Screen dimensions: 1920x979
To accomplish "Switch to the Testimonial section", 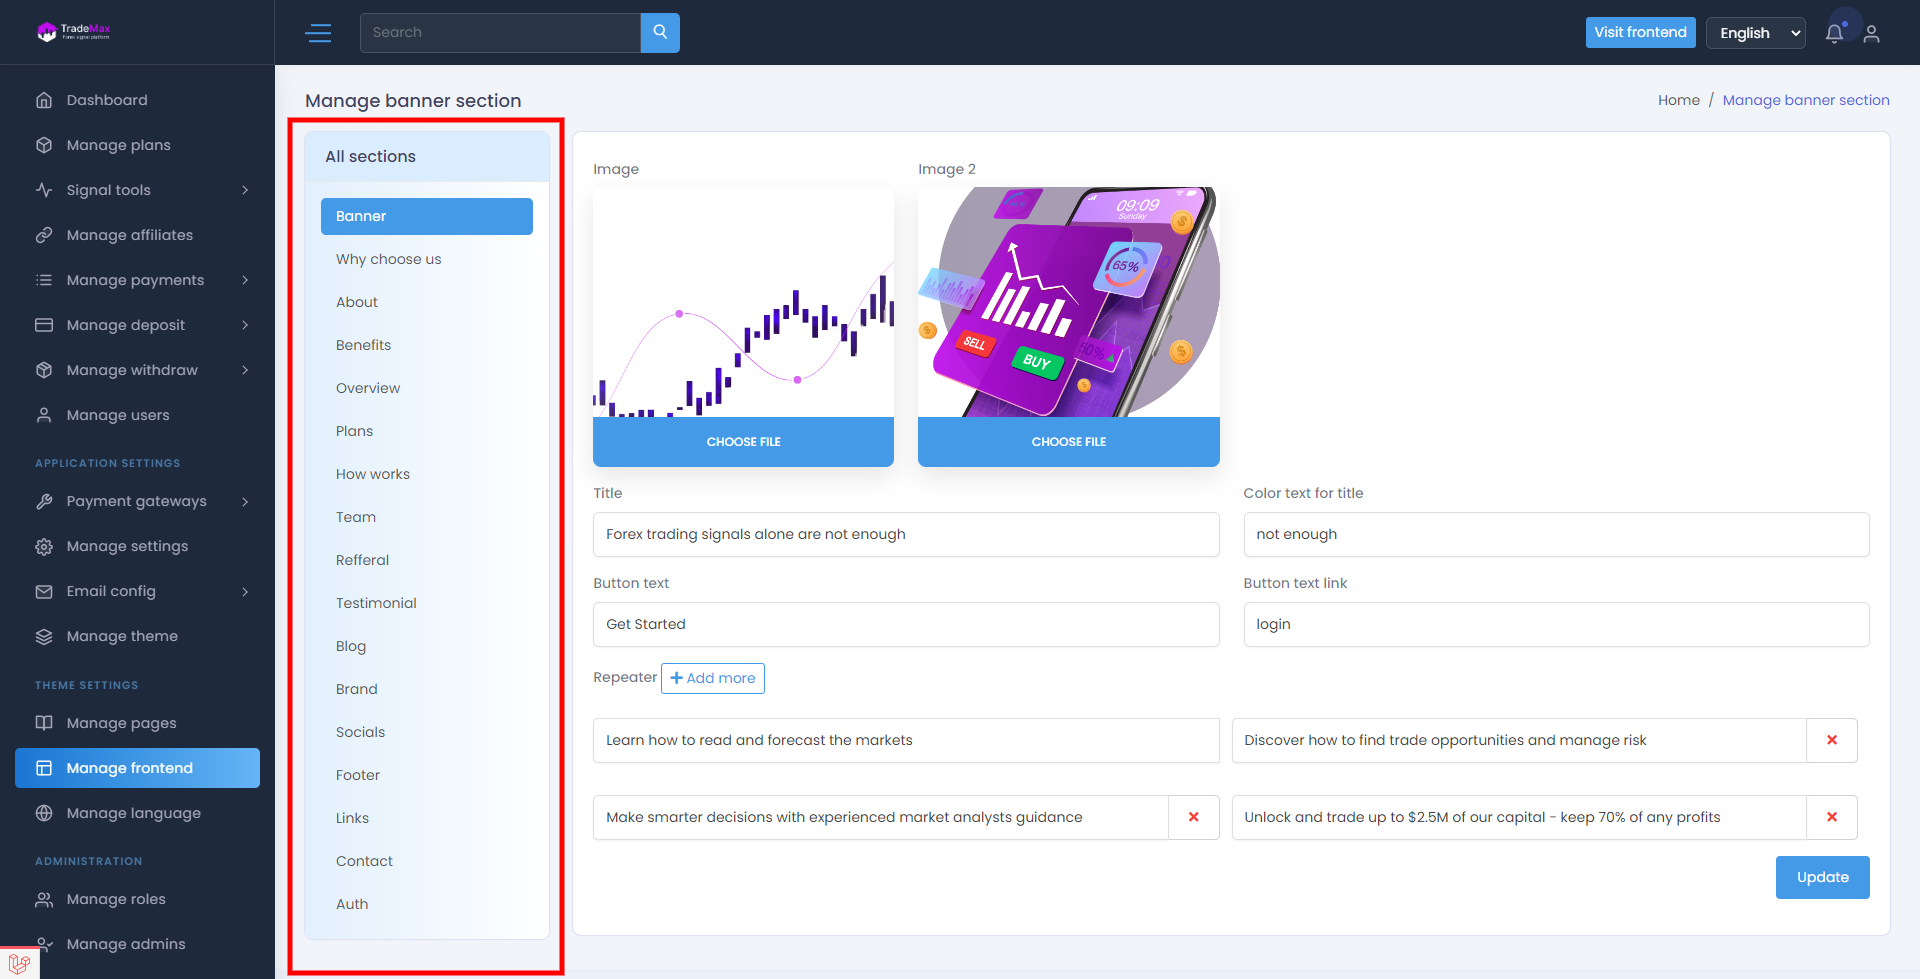I will pos(376,603).
